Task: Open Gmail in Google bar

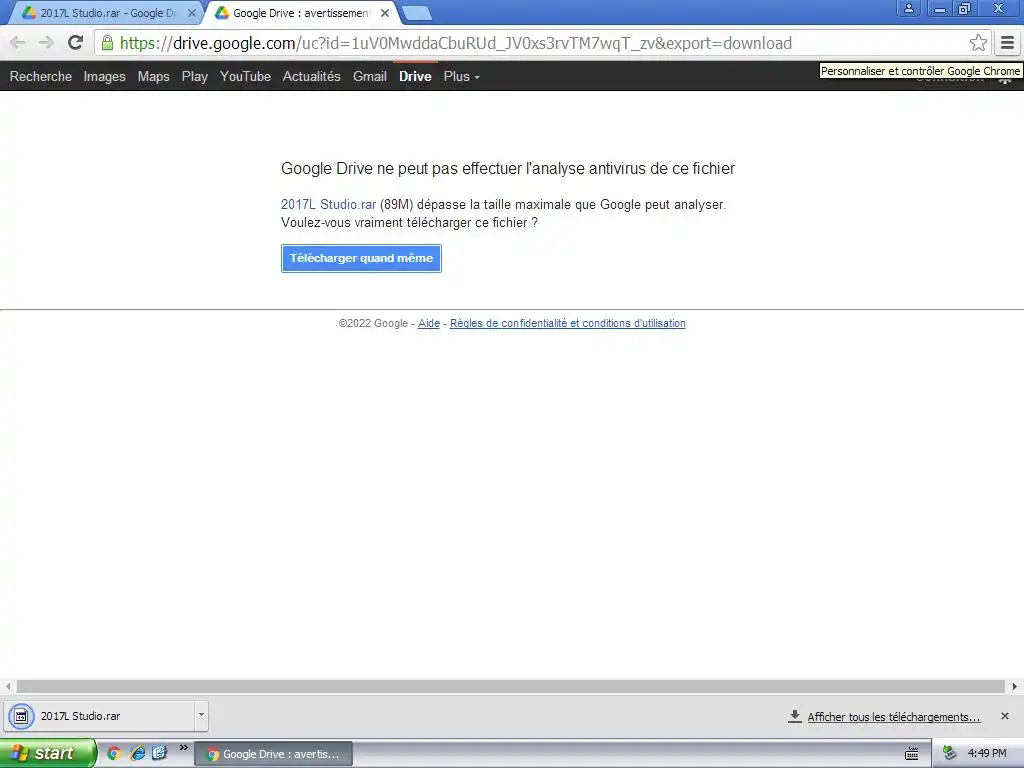Action: click(x=370, y=76)
